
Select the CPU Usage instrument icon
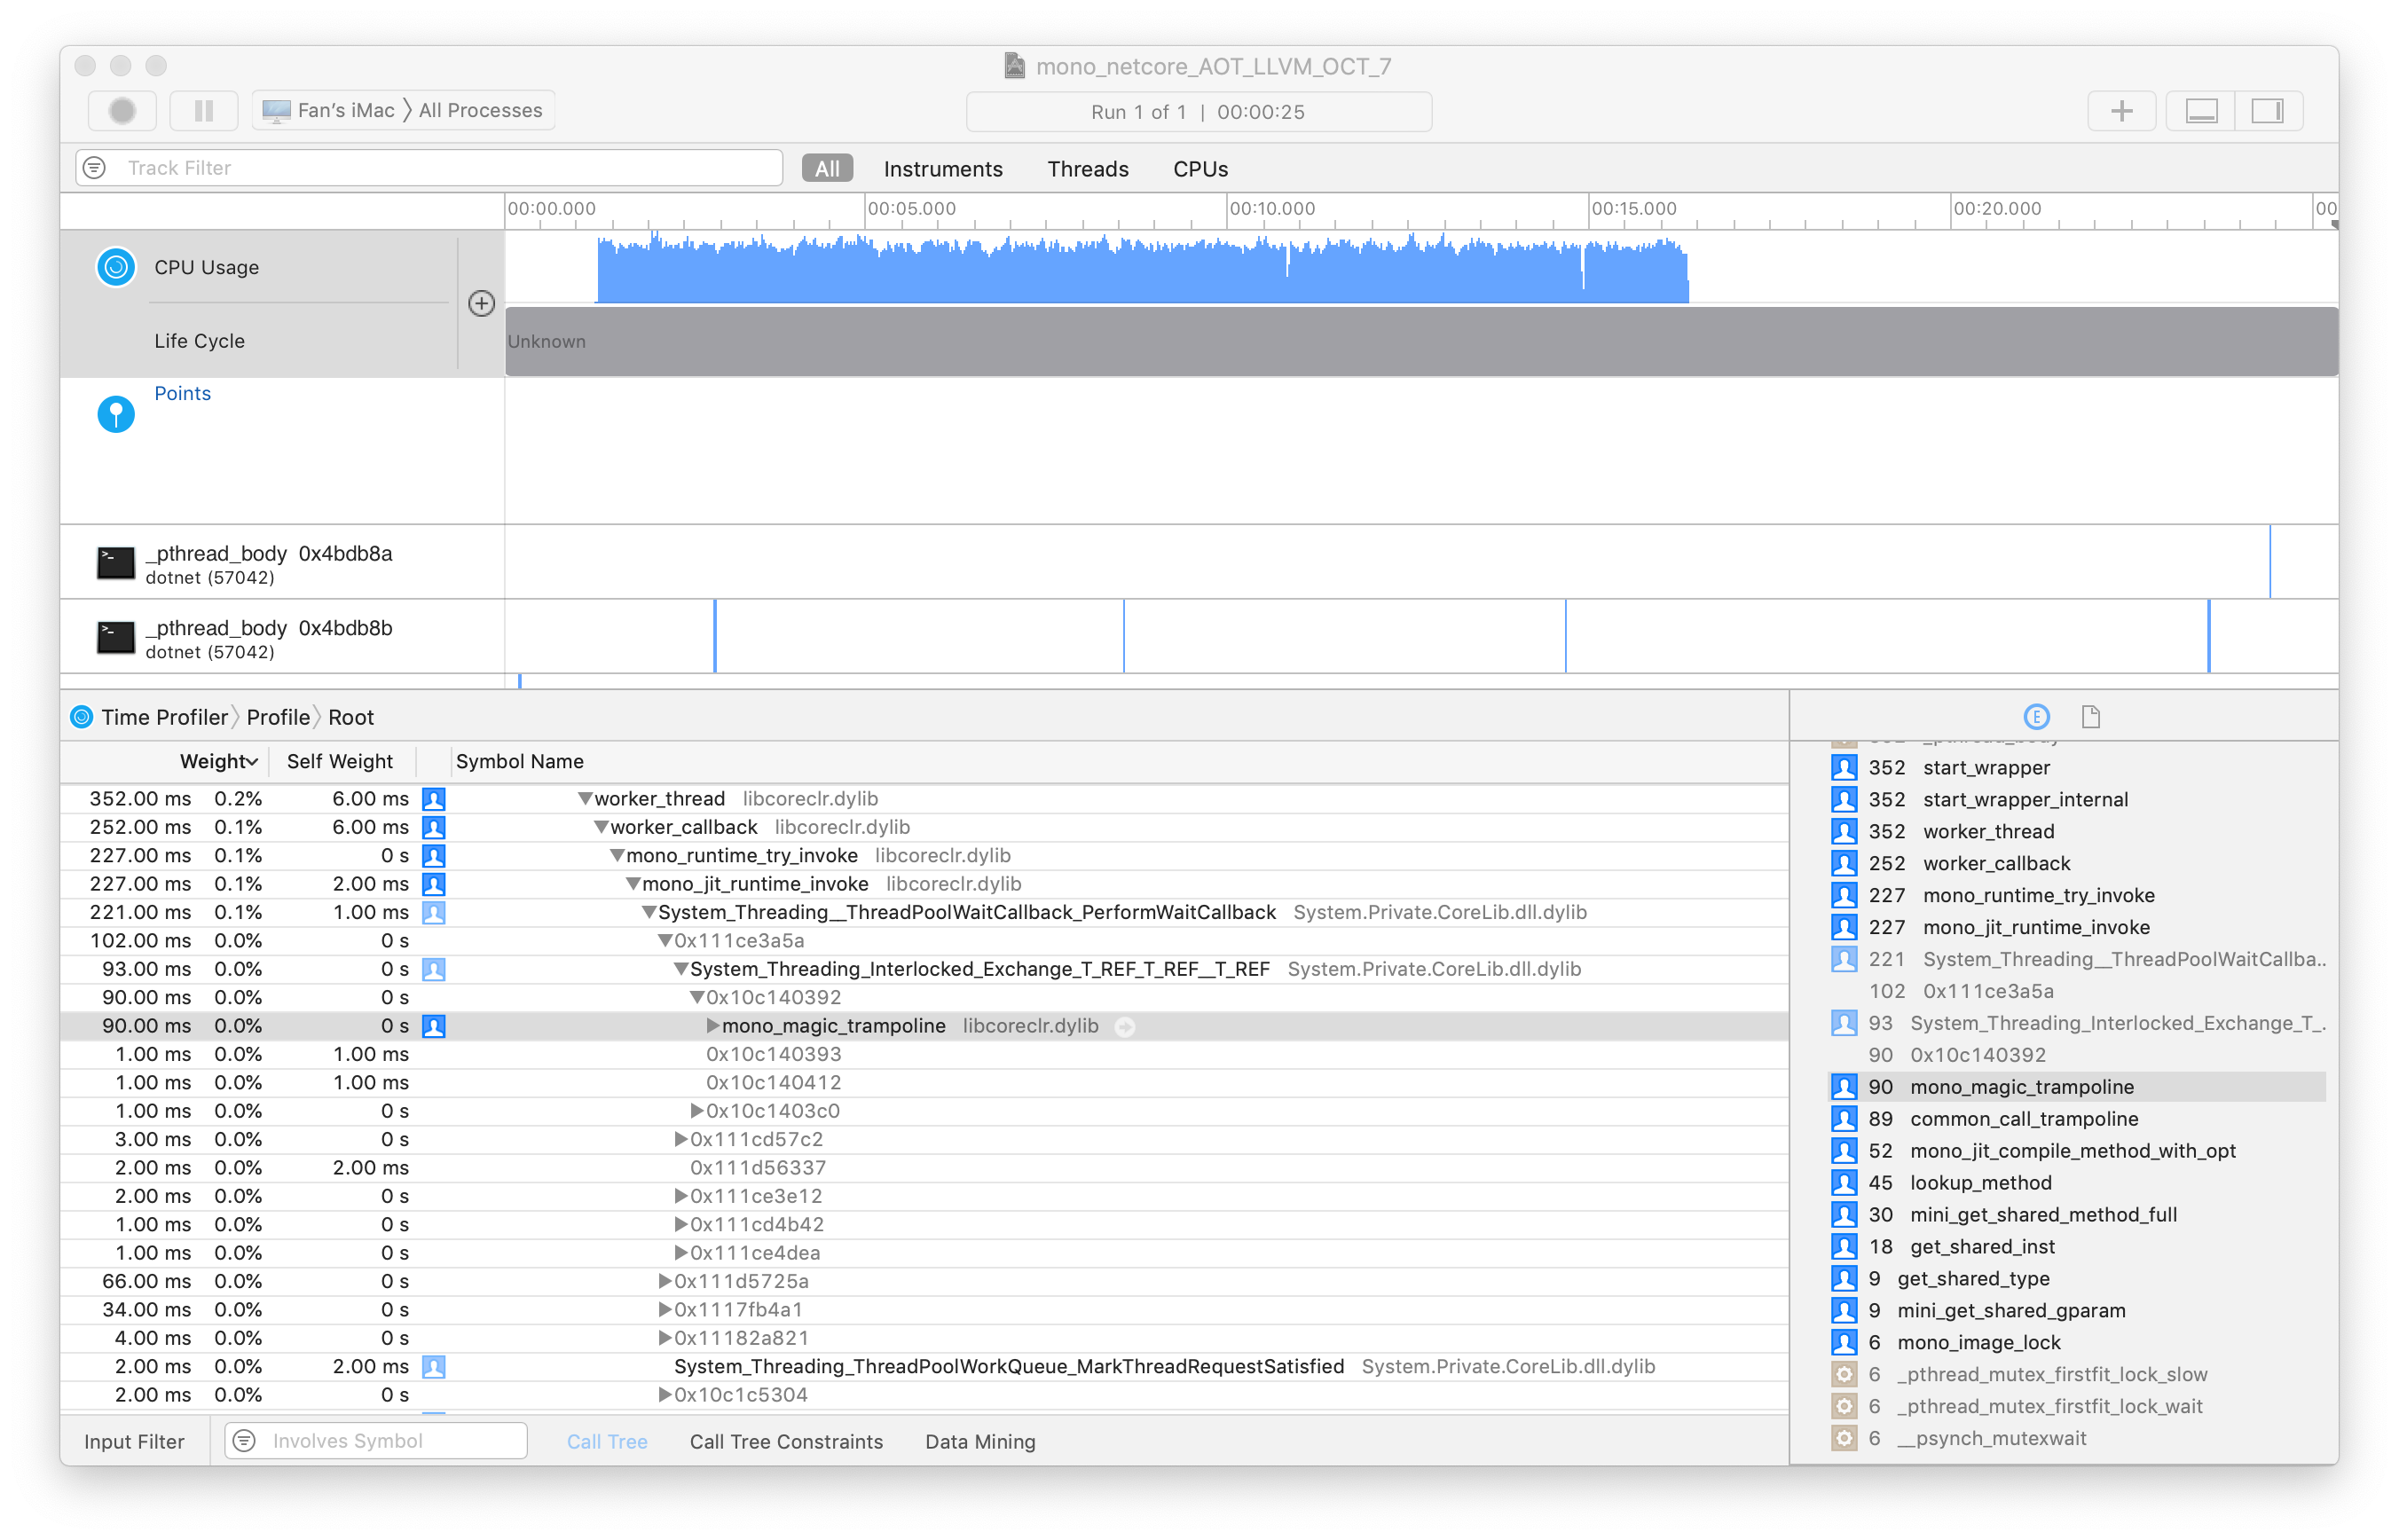[116, 267]
